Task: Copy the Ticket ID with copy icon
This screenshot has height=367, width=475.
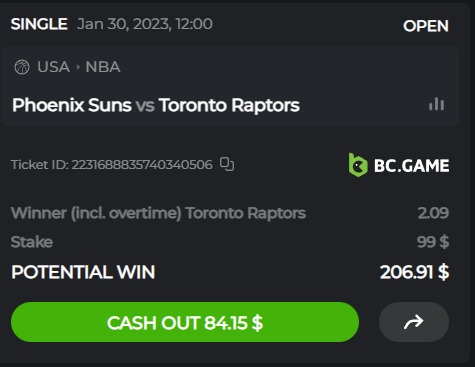Action: pos(227,164)
